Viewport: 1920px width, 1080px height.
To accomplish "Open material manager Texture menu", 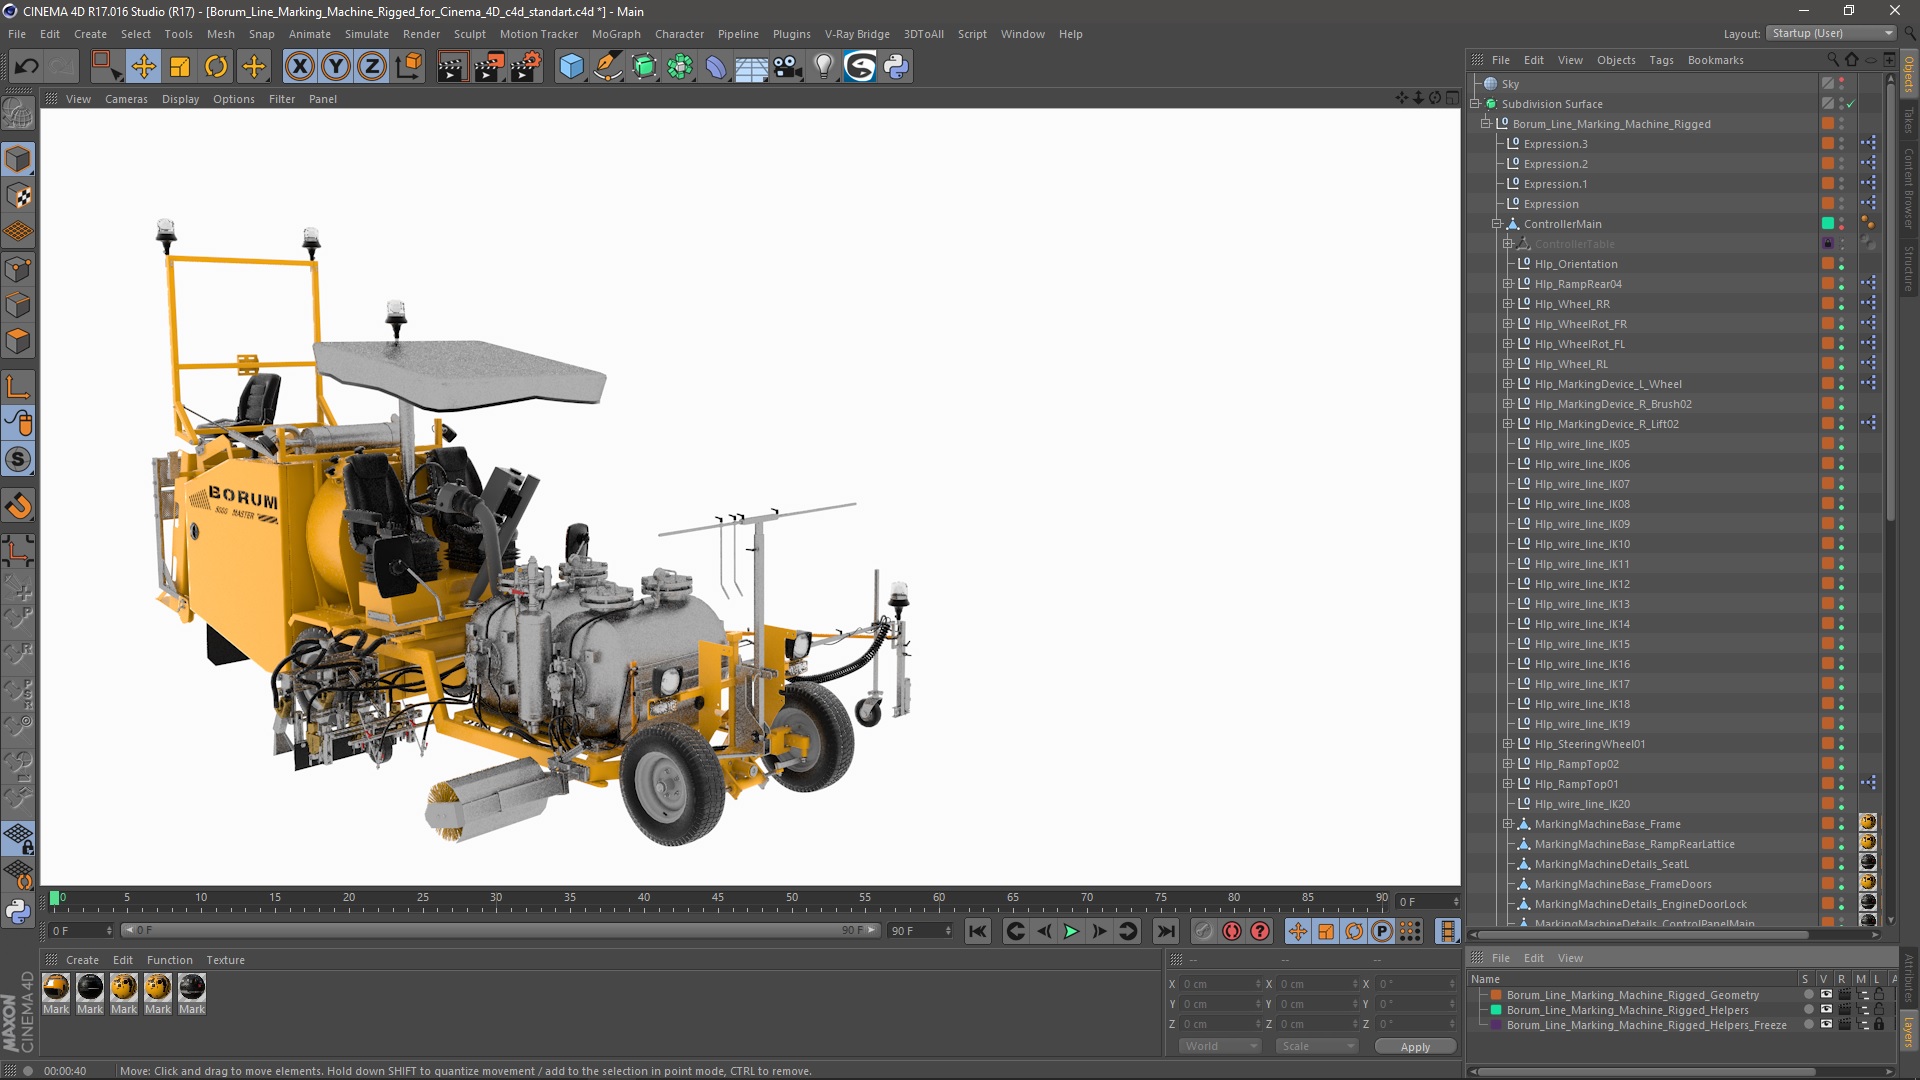I will [x=226, y=960].
